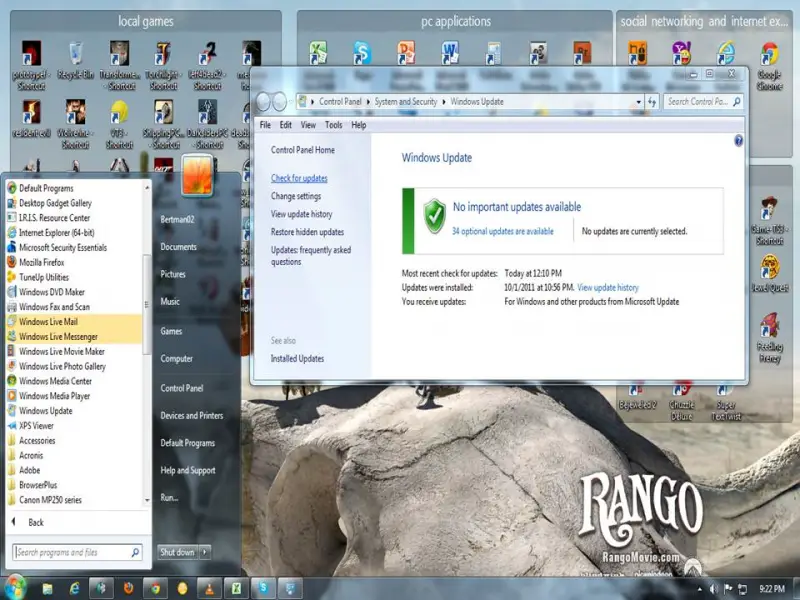Open Help and Support in Start menu
800x600 pixels.
point(188,470)
